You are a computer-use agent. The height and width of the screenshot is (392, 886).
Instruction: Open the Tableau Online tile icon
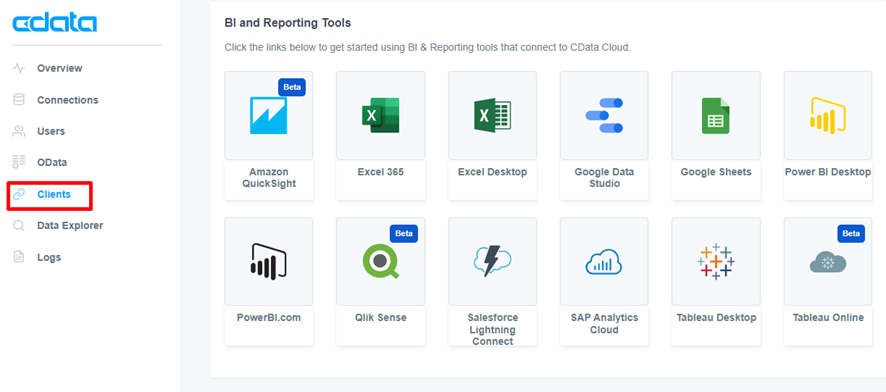[828, 263]
